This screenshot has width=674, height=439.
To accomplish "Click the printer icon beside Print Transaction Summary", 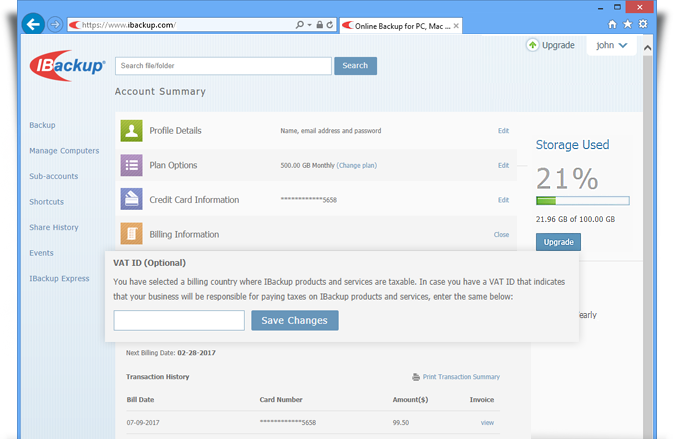I will pos(416,377).
